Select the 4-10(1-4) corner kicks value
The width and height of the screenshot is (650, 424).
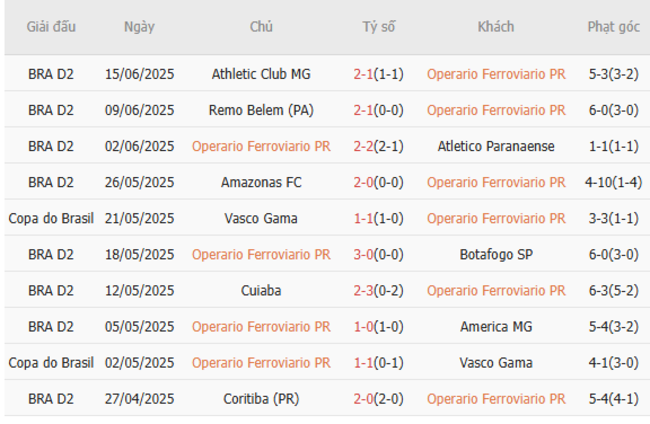pos(613,182)
